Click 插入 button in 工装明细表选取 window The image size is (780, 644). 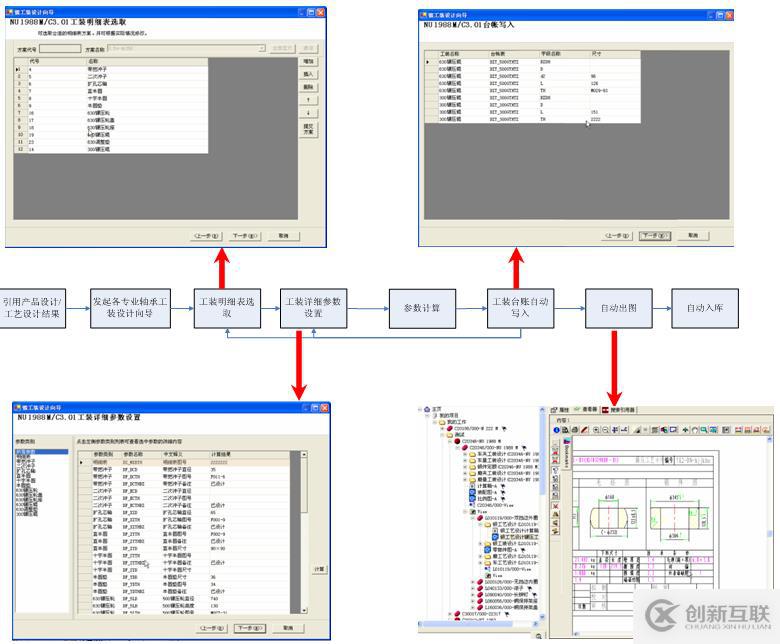coord(308,74)
